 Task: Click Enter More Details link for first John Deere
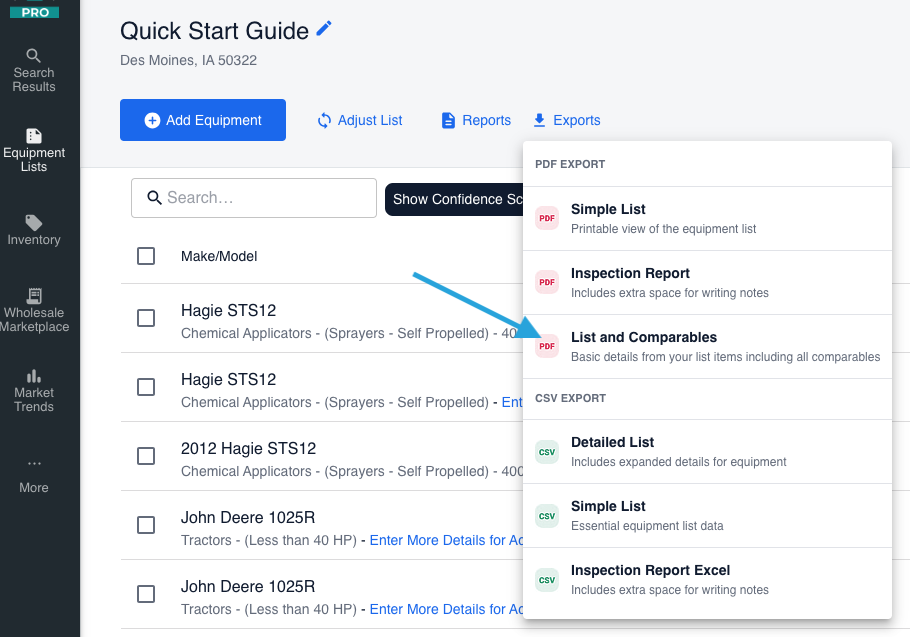click(x=446, y=540)
